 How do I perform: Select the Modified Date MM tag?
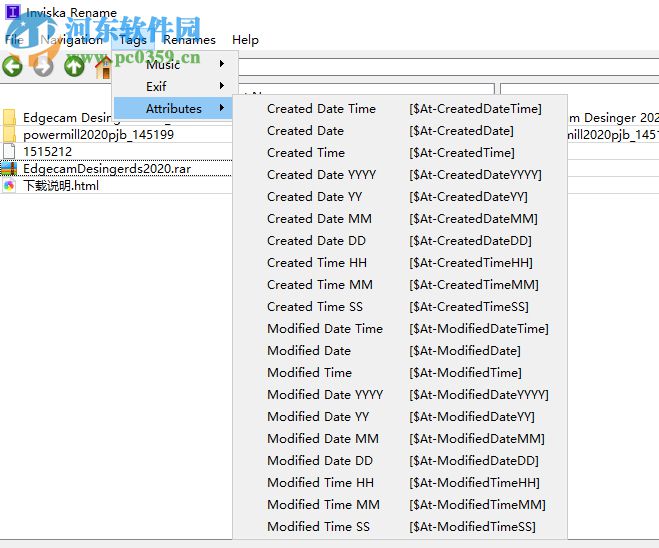coord(400,439)
